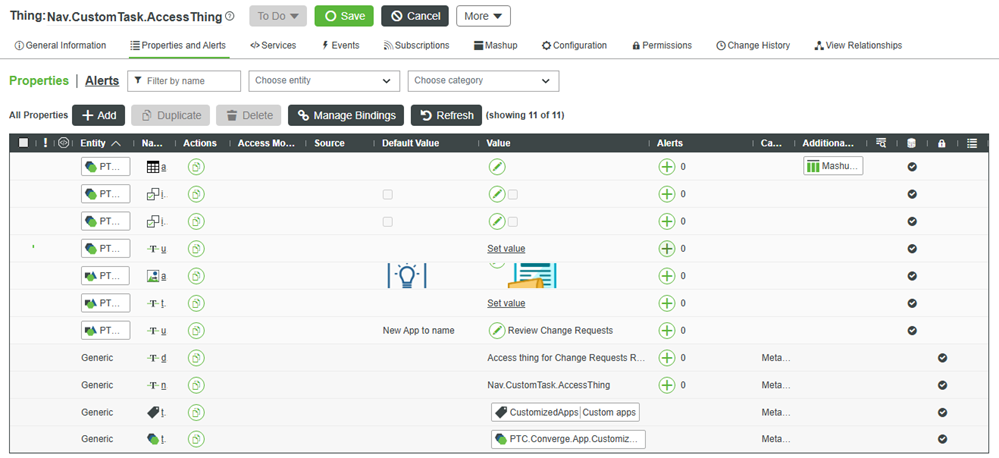Click the lock read-only column header icon
This screenshot has width=999, height=458.
tap(941, 143)
